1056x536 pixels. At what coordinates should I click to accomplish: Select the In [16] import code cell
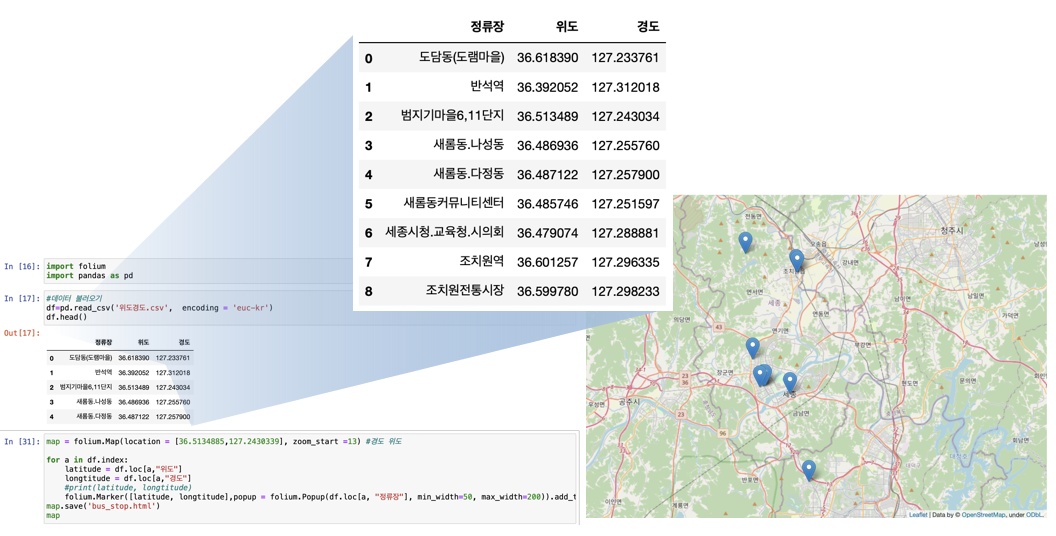(x=200, y=271)
